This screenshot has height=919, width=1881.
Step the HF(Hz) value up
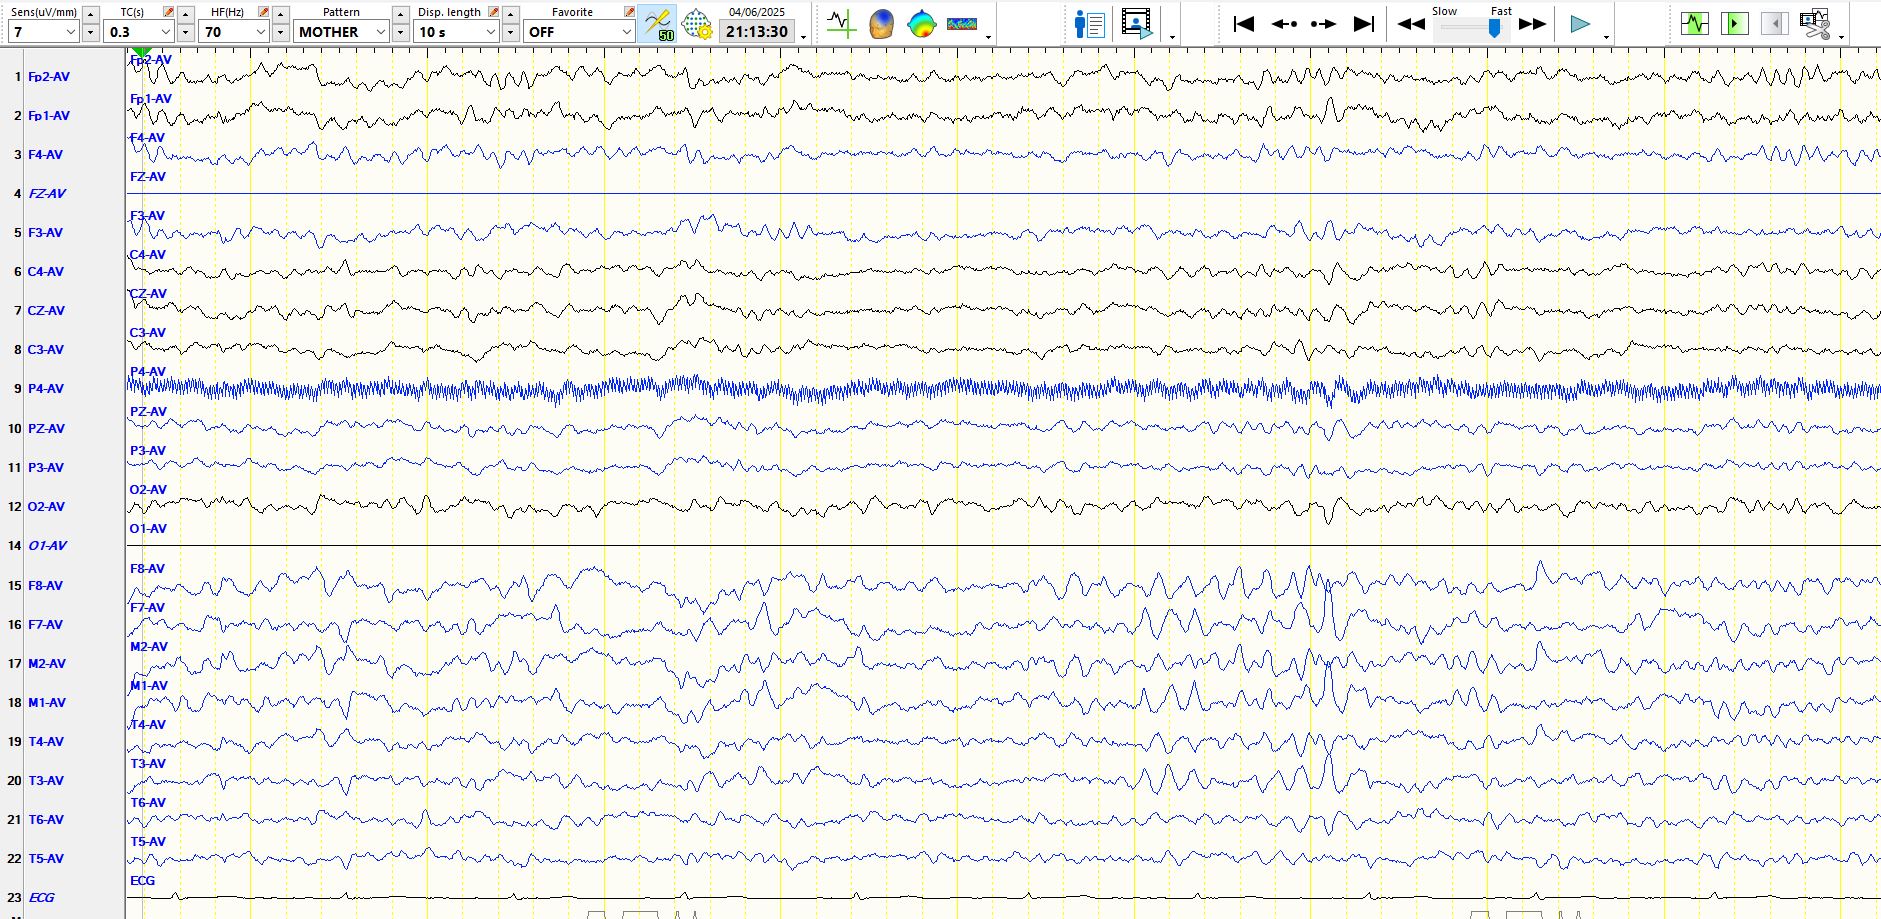281,14
